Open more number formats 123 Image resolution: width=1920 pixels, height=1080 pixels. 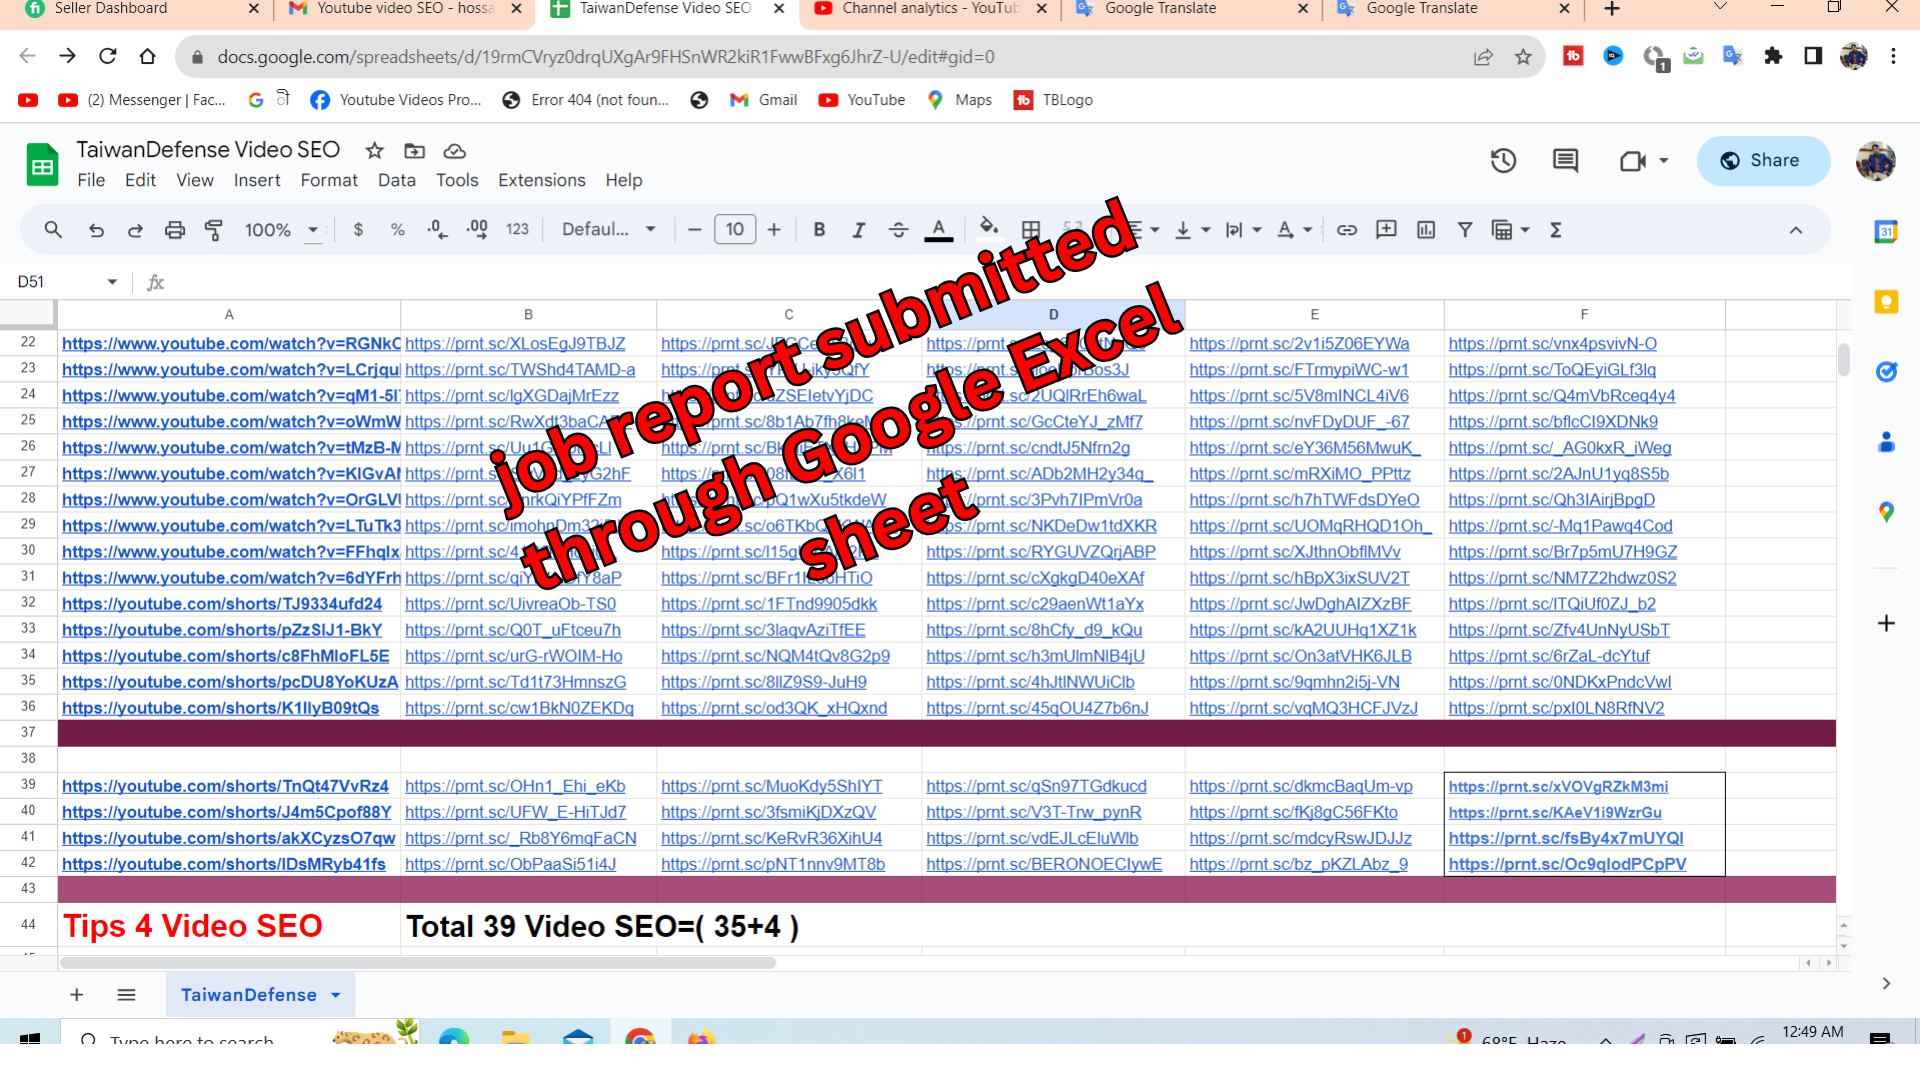(517, 230)
